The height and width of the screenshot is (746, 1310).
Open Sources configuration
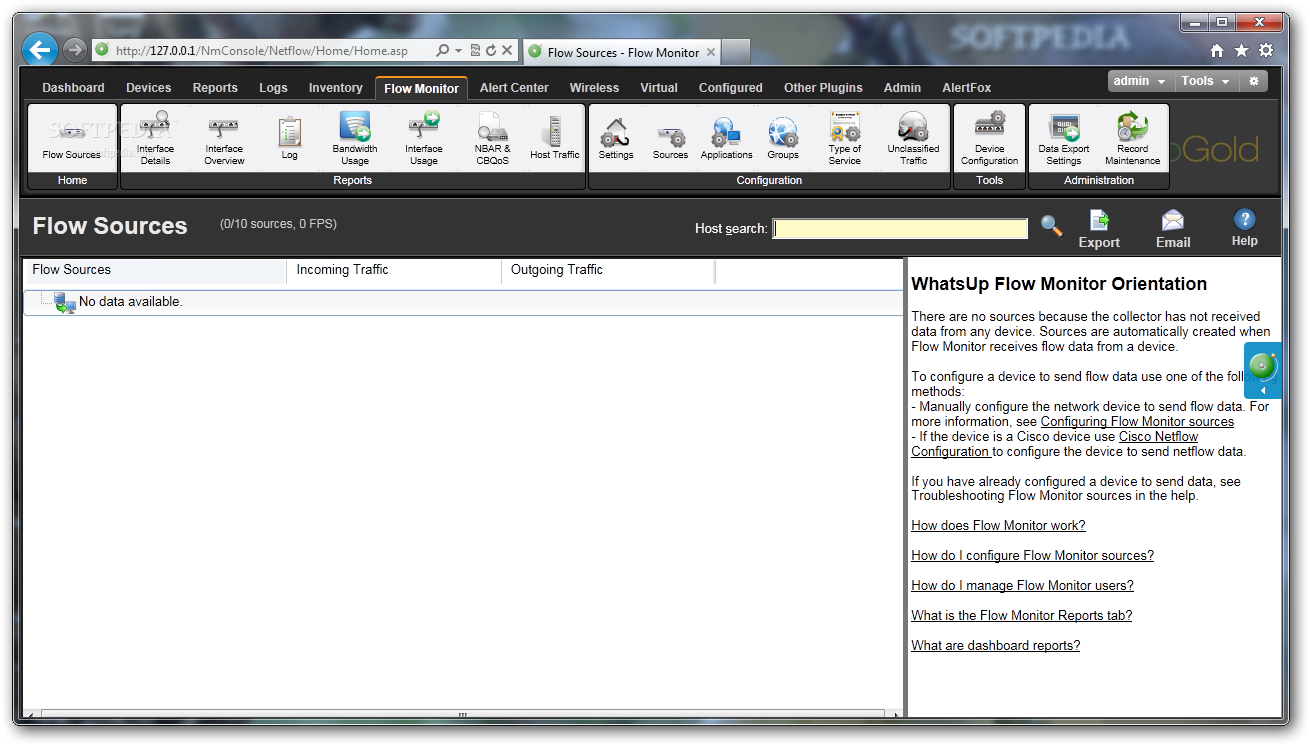point(670,138)
